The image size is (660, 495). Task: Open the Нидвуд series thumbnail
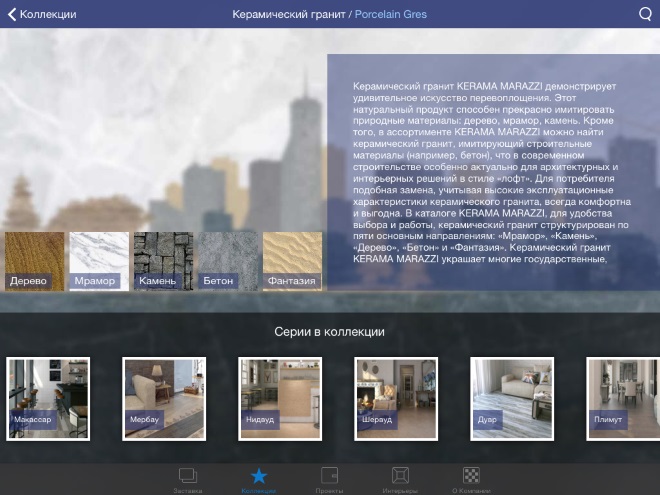(280, 399)
